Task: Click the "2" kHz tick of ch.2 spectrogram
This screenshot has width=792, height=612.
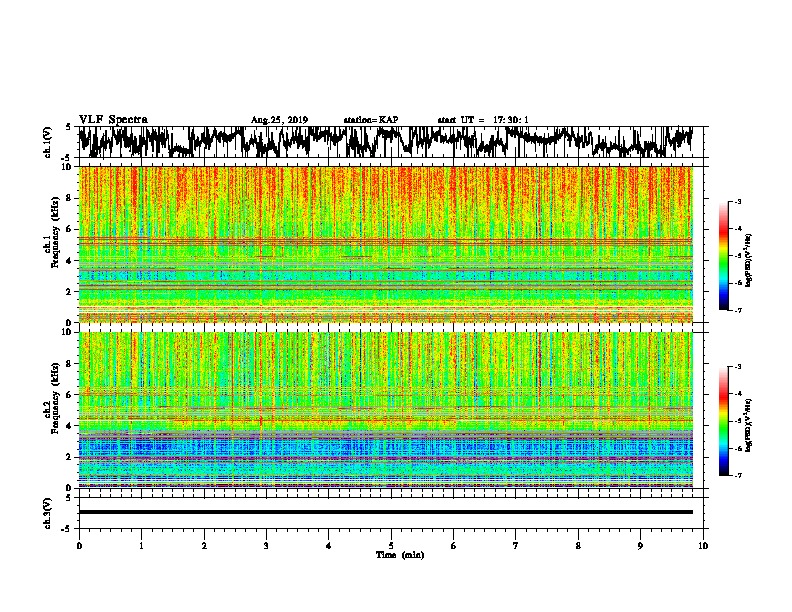Action: 71,457
